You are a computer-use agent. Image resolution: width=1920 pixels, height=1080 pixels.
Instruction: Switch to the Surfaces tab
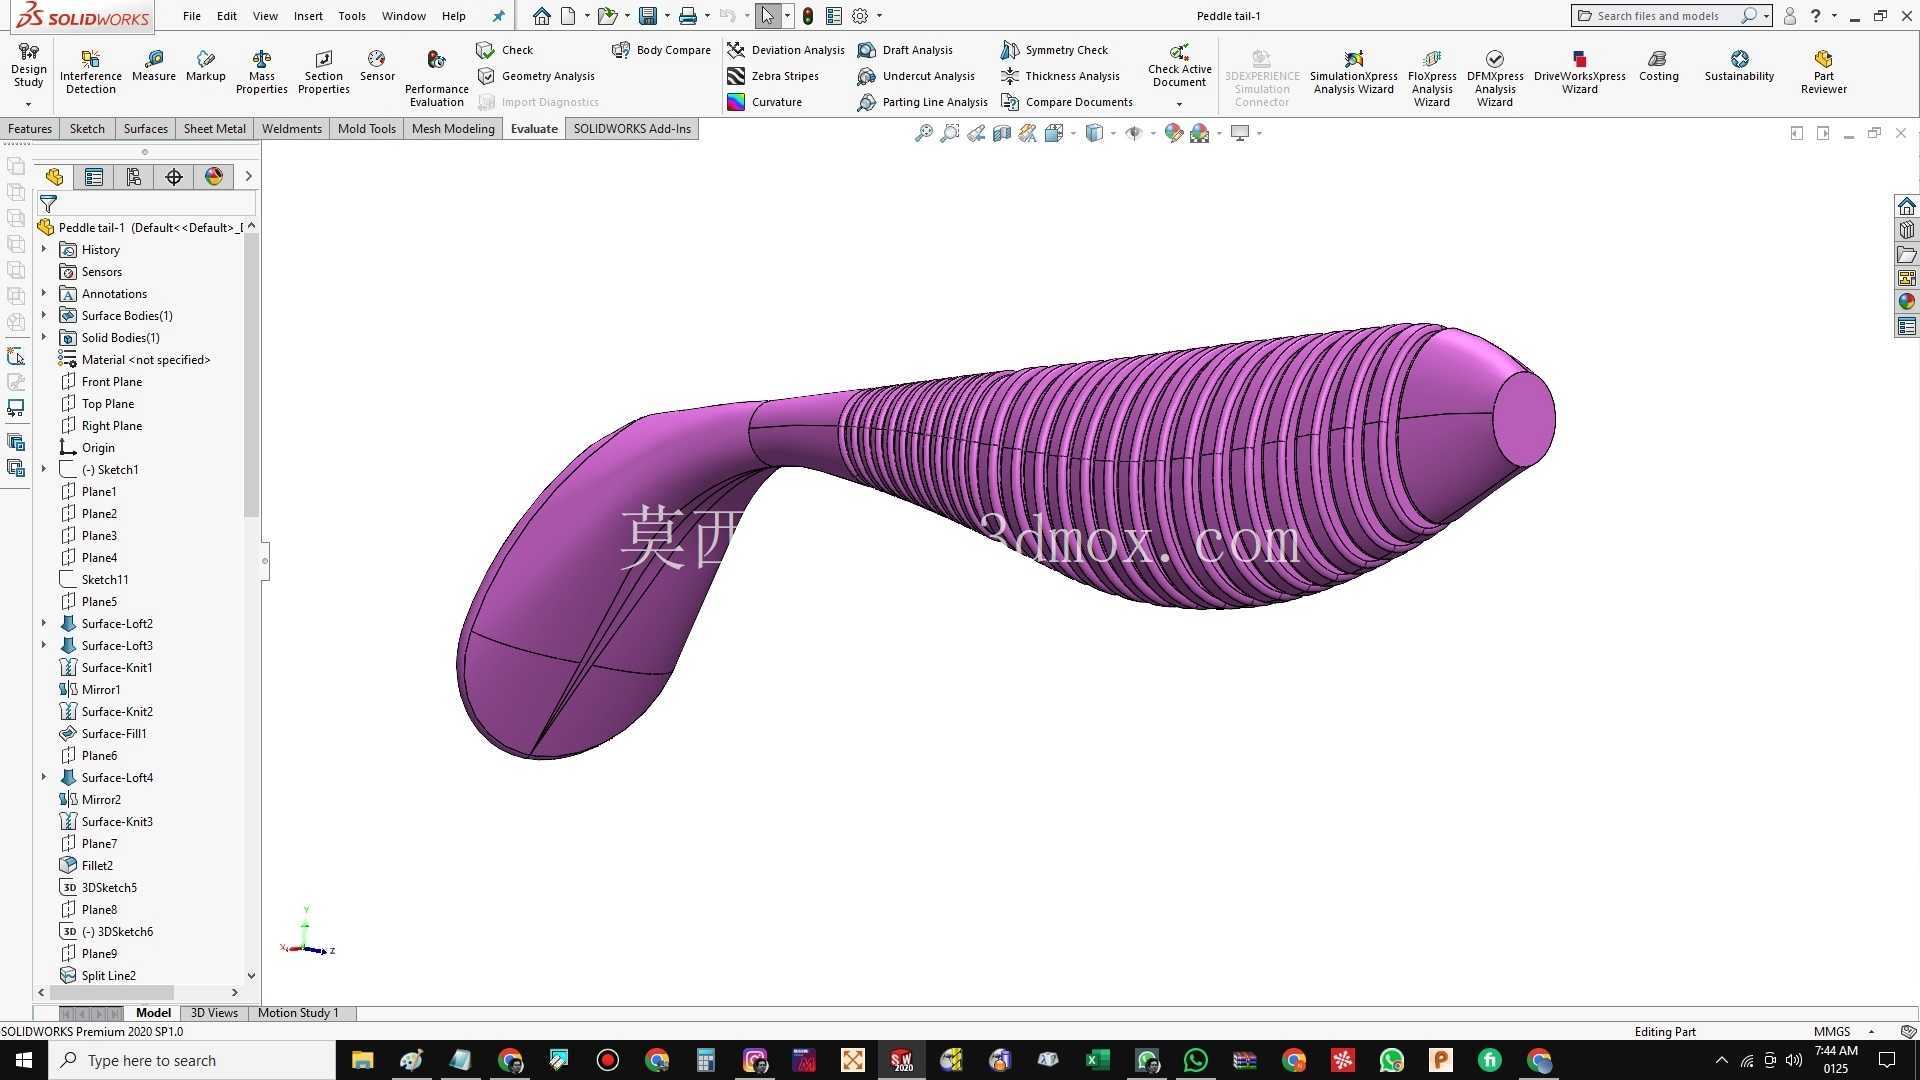(x=145, y=129)
